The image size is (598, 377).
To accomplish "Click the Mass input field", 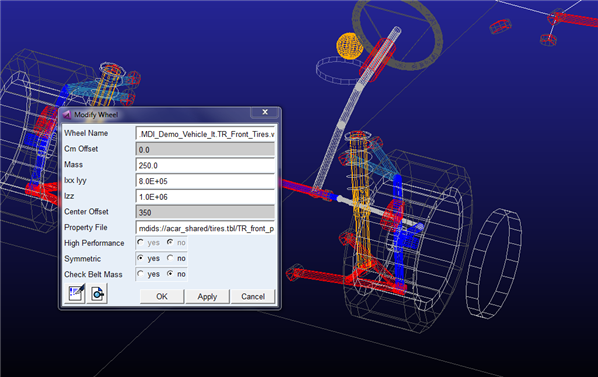I will point(205,165).
